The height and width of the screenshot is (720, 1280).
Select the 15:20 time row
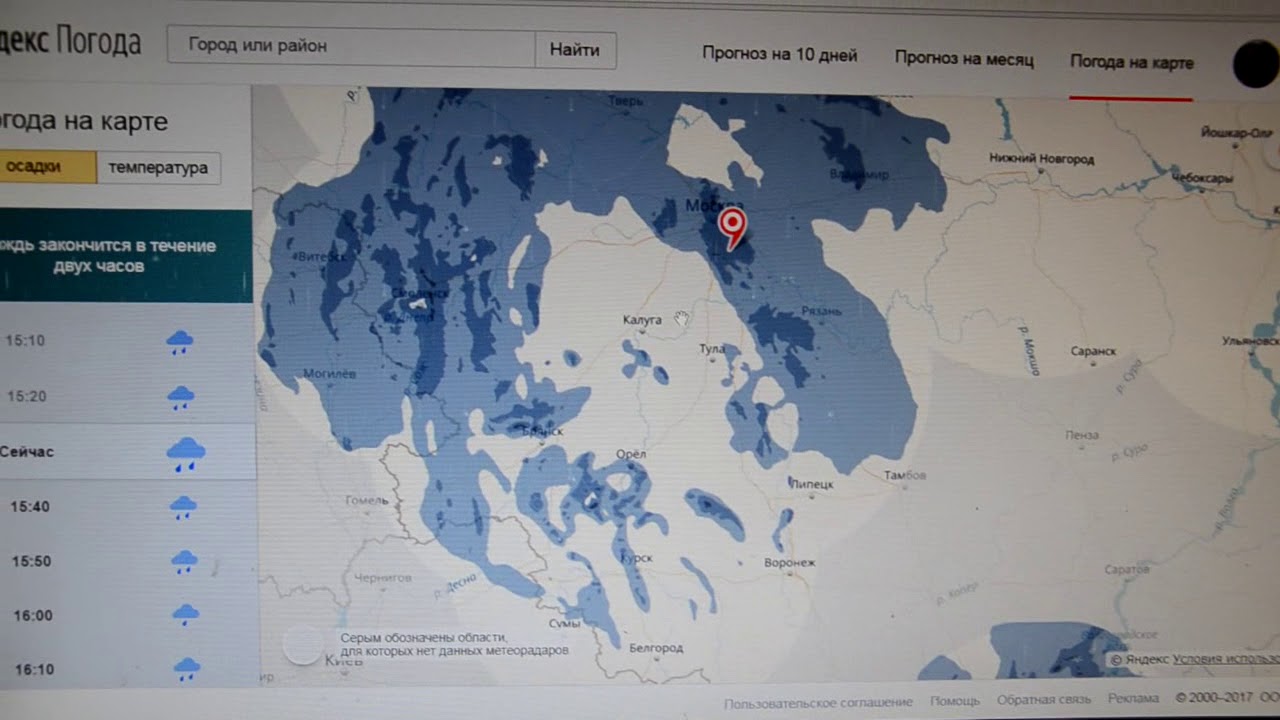(126, 397)
